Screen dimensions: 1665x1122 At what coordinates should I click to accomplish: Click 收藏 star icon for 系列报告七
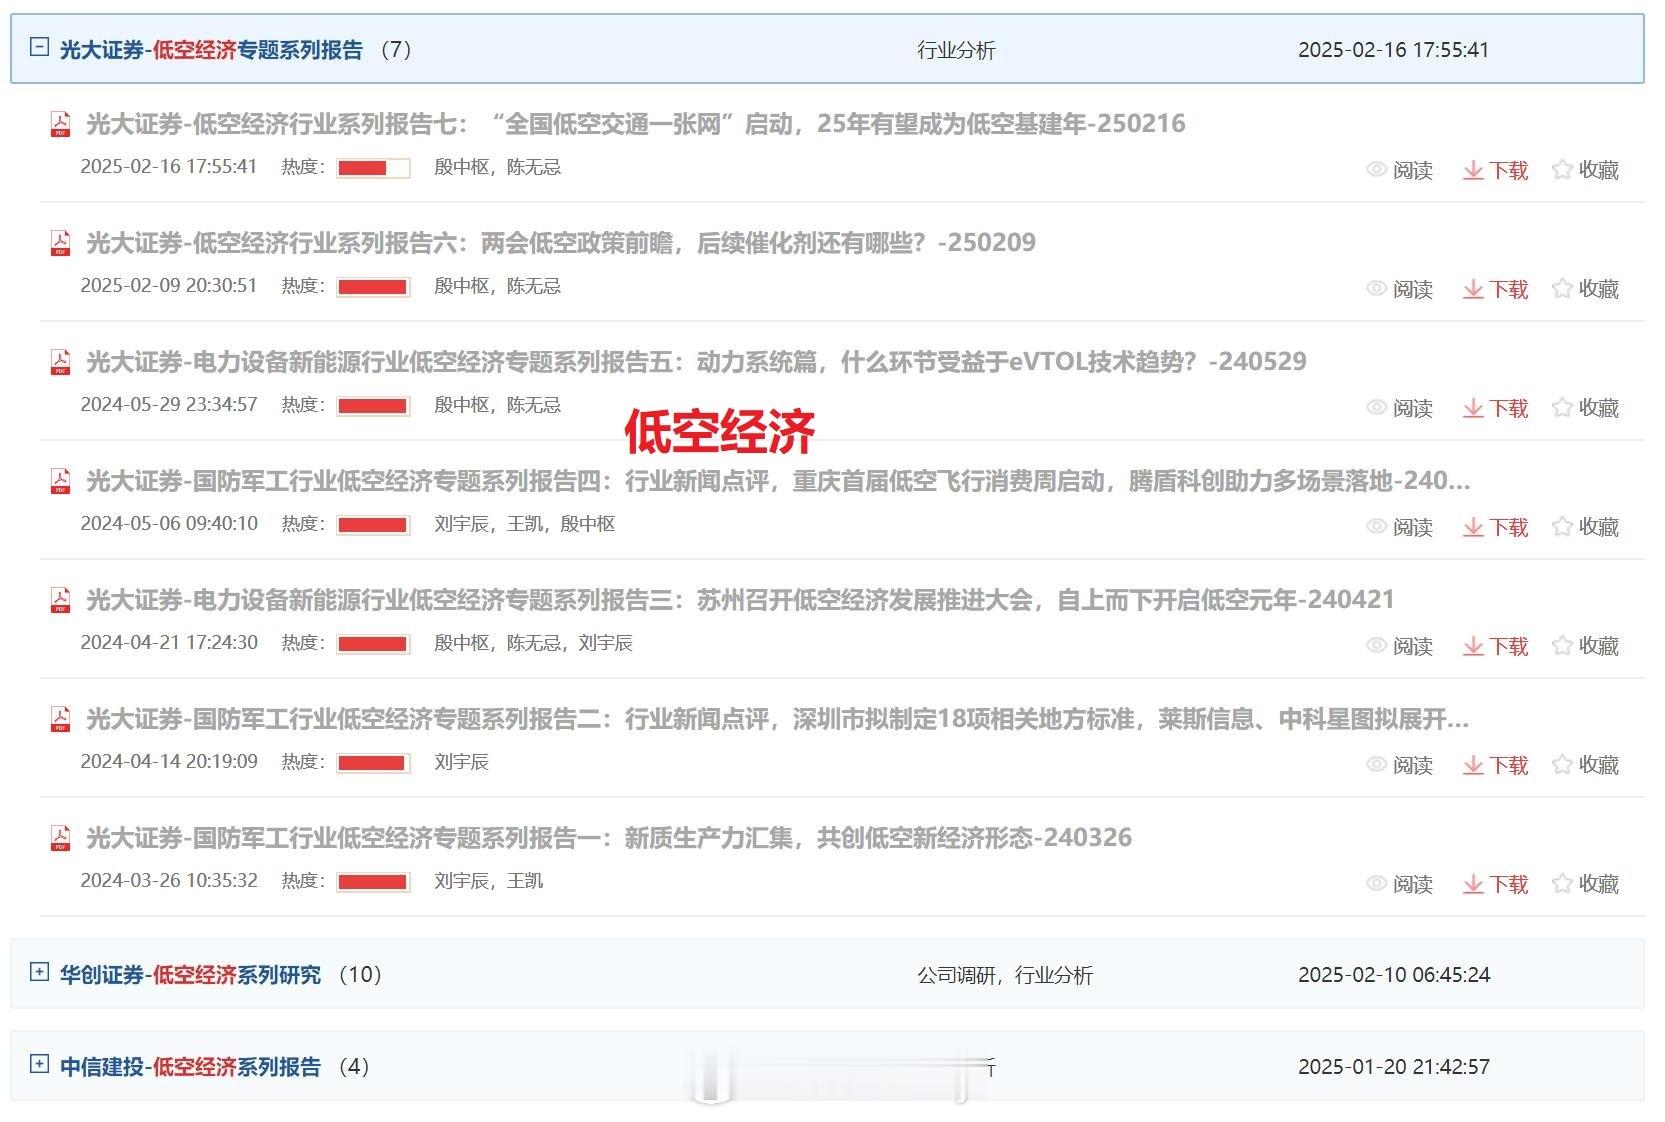[x=1562, y=170]
